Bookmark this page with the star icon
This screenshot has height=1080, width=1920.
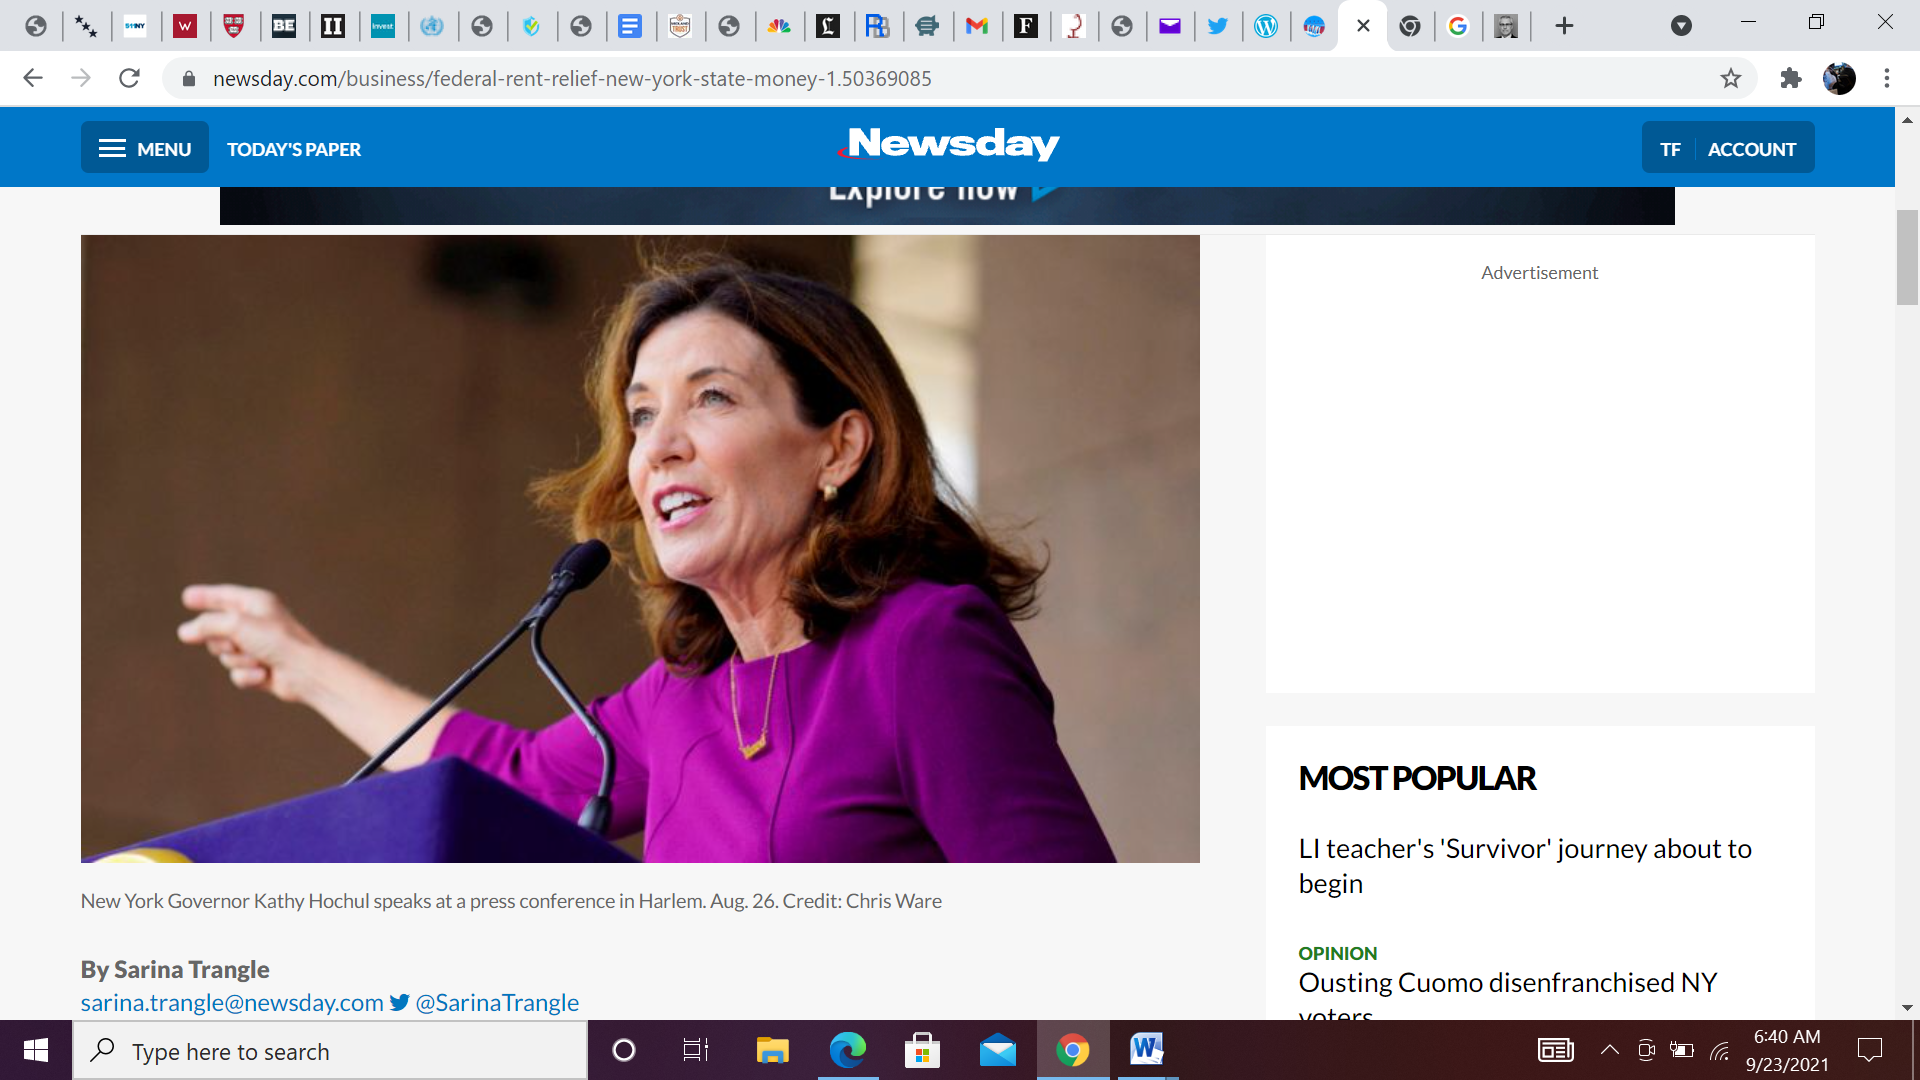click(1730, 78)
